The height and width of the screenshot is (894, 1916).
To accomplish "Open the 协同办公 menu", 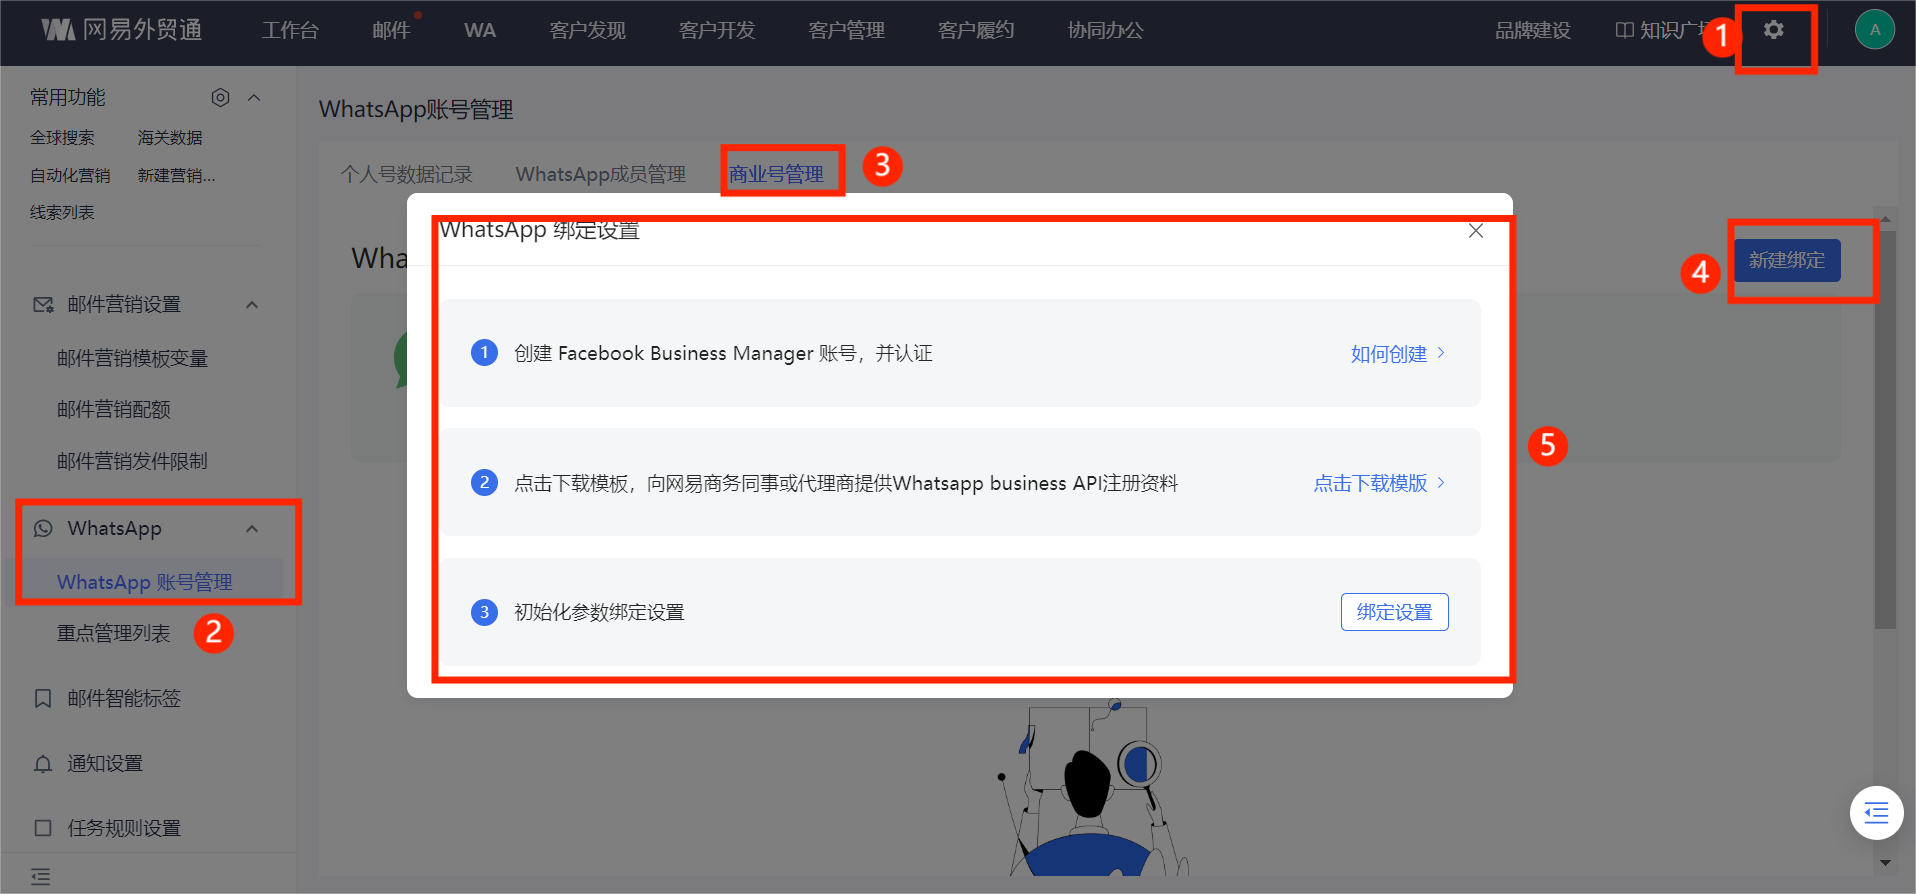I will (1105, 30).
